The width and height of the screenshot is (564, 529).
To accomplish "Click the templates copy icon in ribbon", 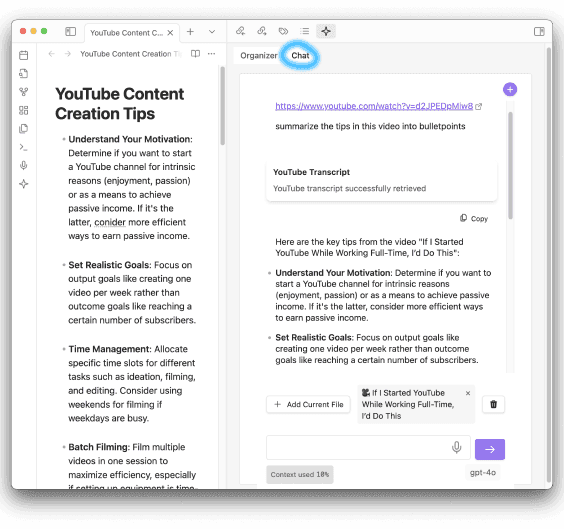I will coord(24,129).
